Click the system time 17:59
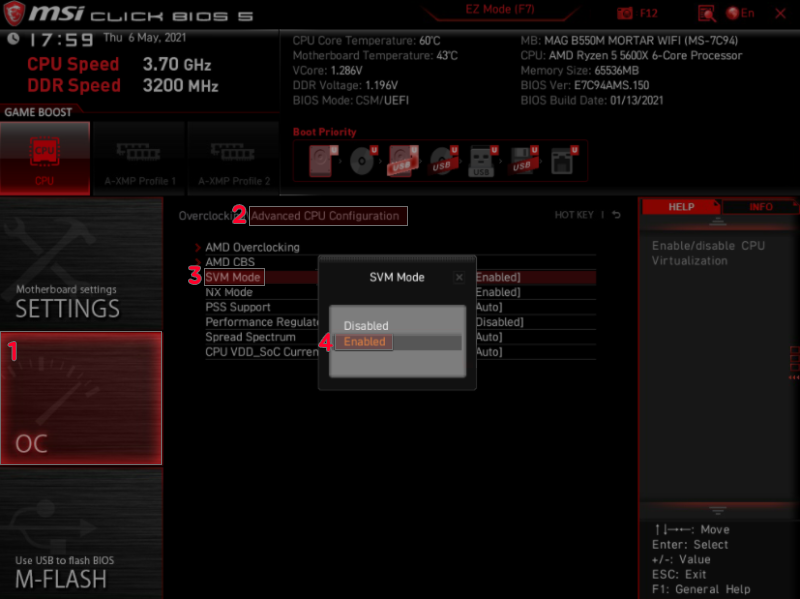Image resolution: width=800 pixels, height=599 pixels. coord(61,39)
